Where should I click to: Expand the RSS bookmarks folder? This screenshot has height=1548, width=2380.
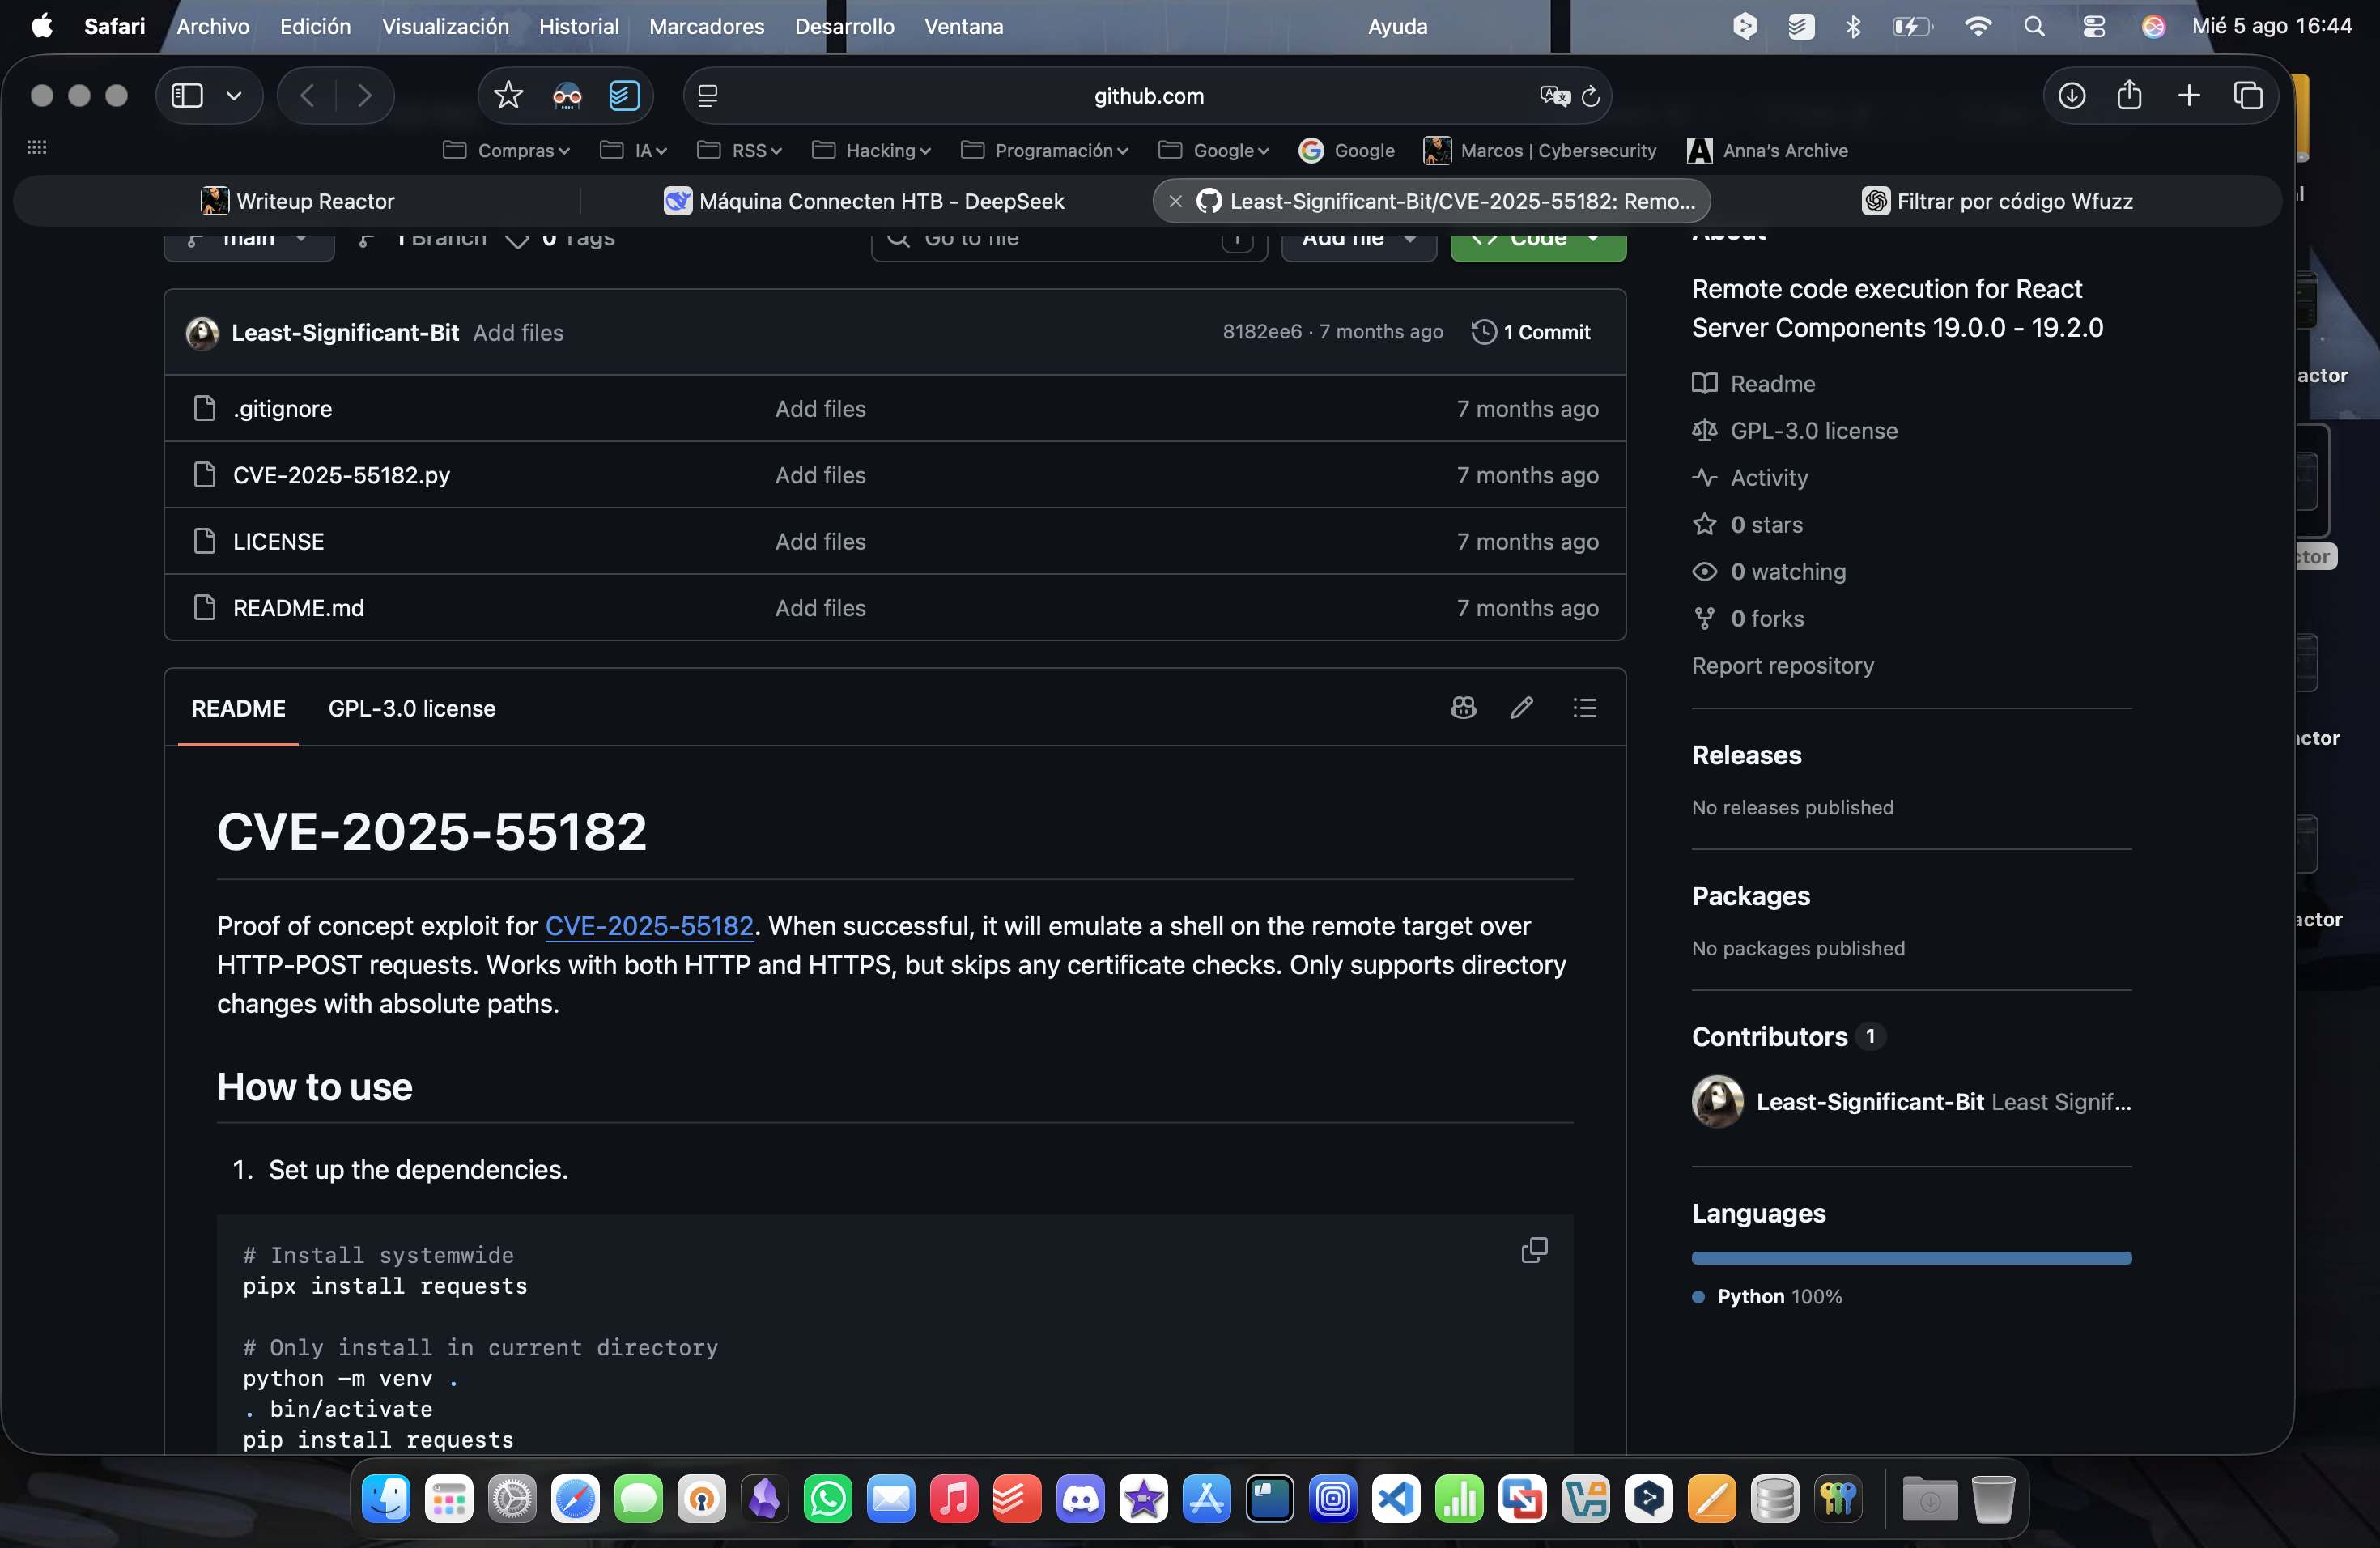[x=740, y=151]
